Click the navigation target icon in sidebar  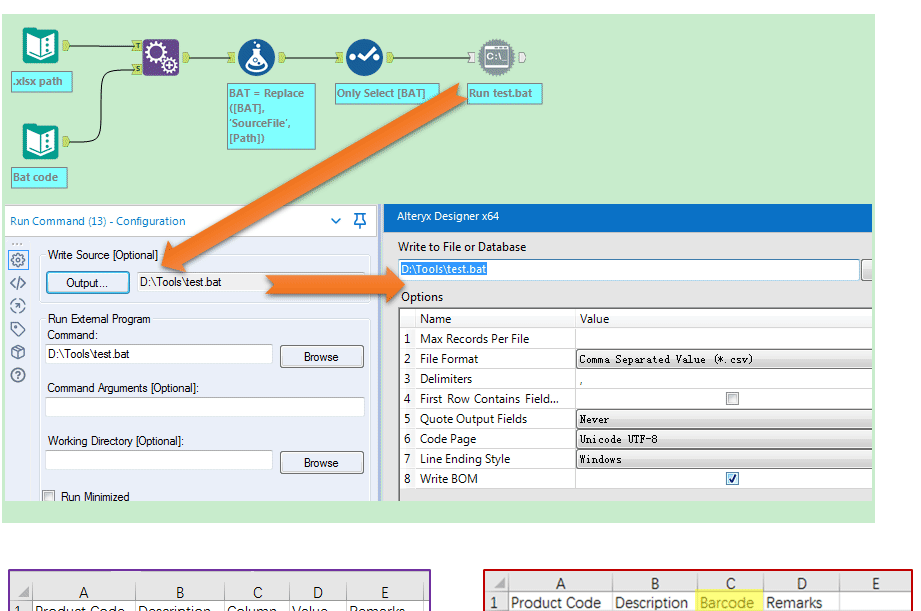click(18, 306)
